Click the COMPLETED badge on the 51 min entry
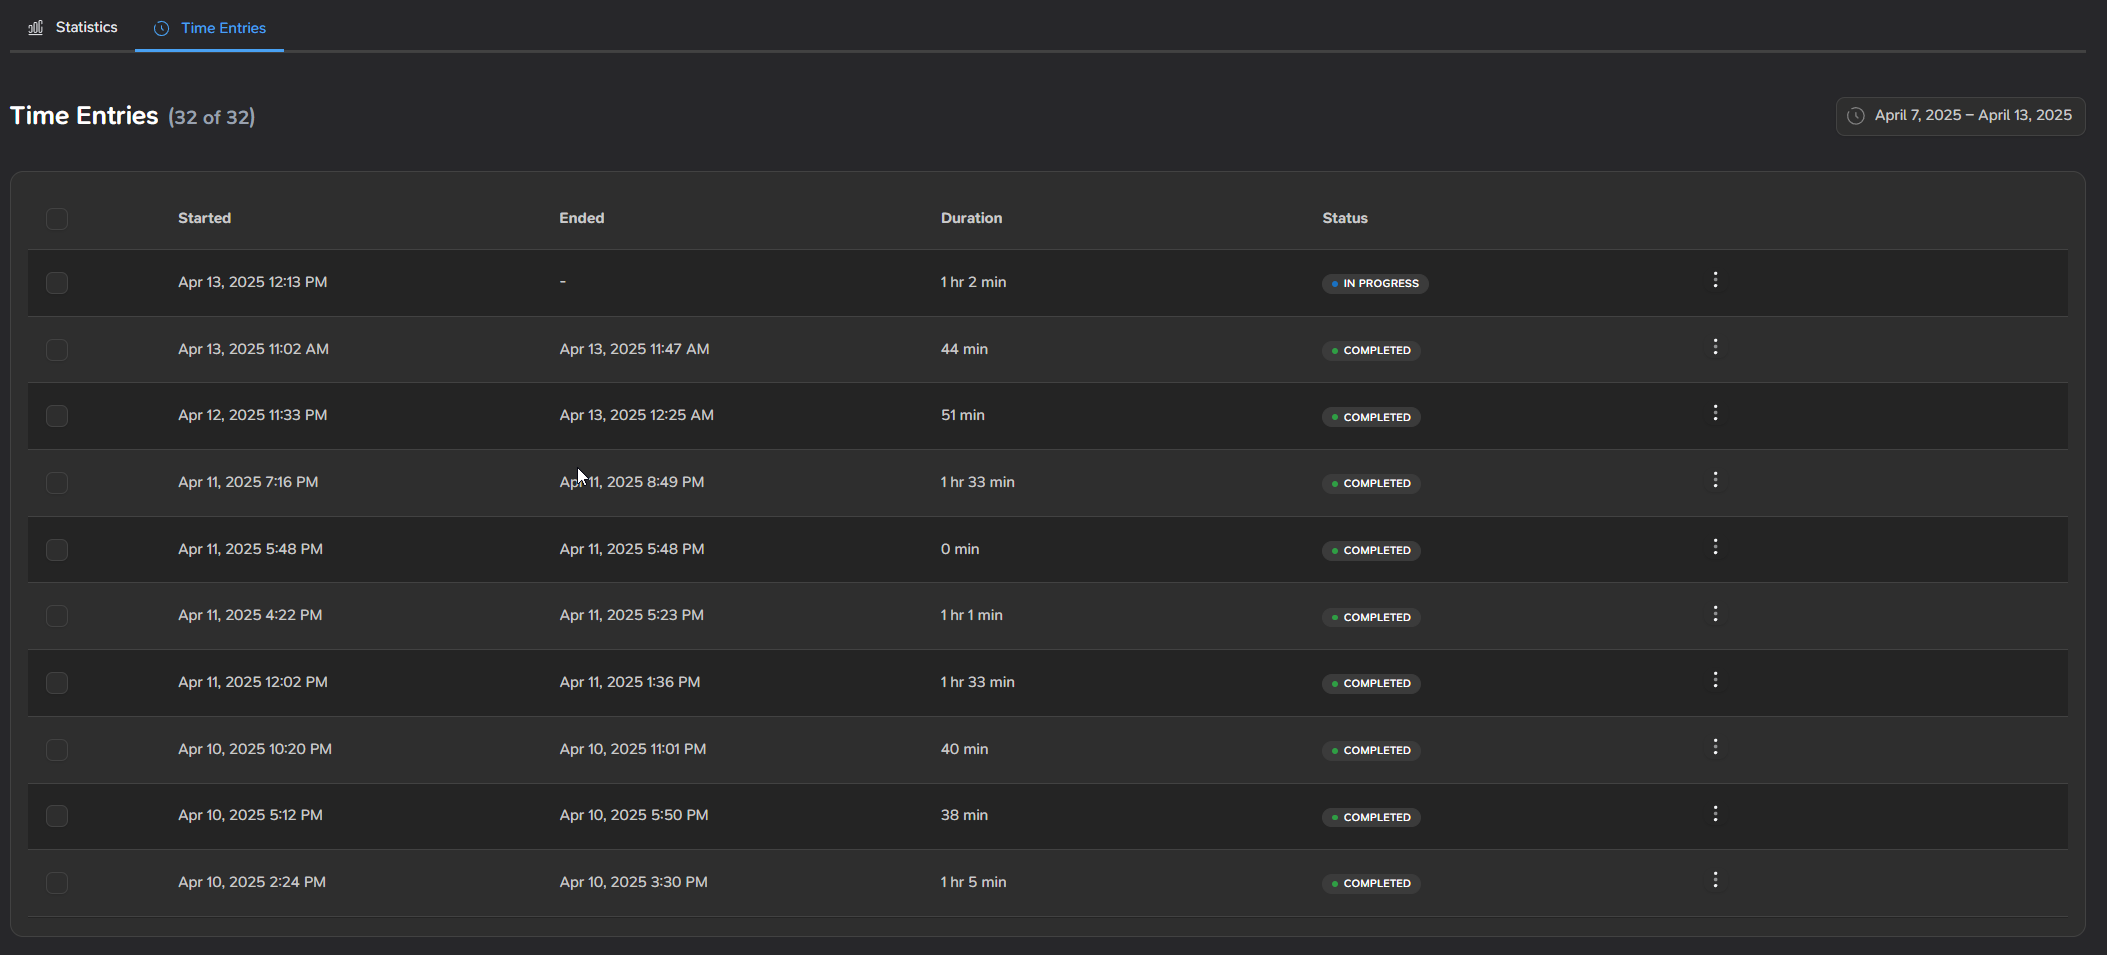Image resolution: width=2107 pixels, height=955 pixels. pyautogui.click(x=1371, y=417)
